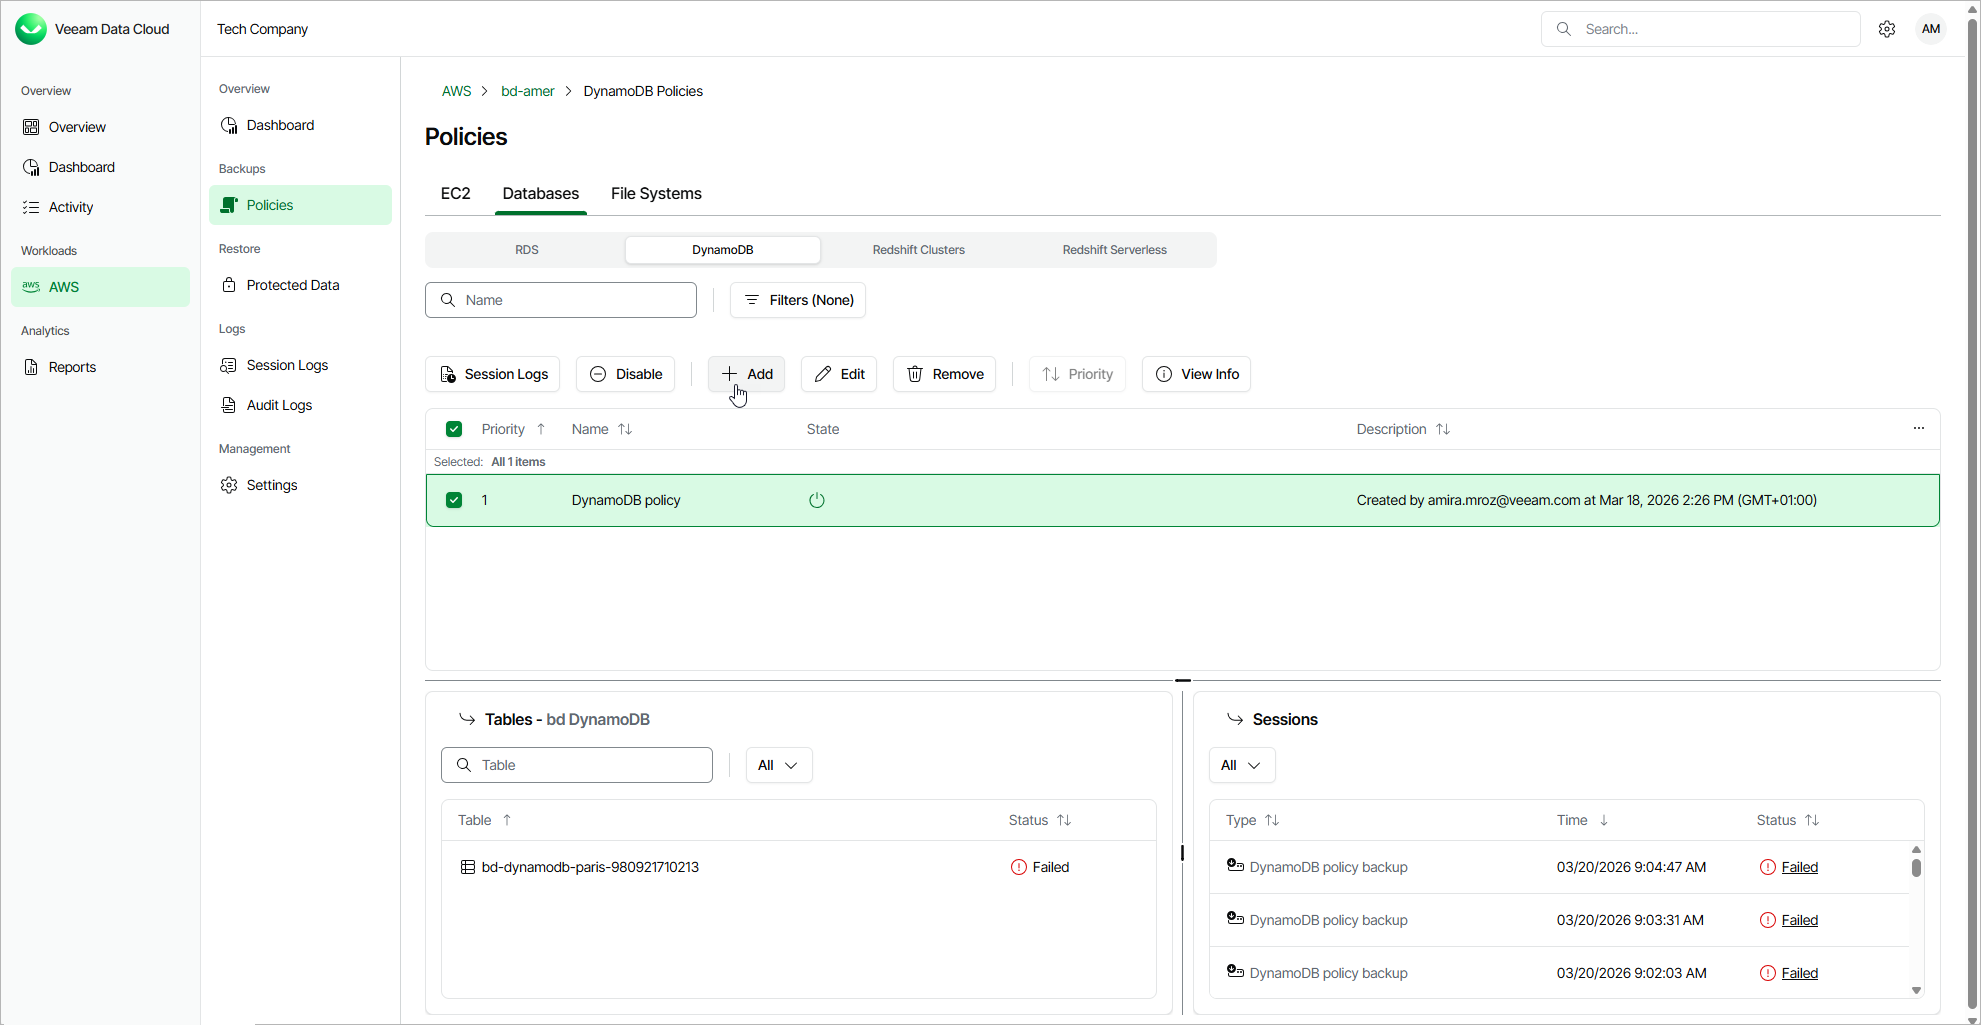Sort policies by Name column

pyautogui.click(x=625, y=429)
